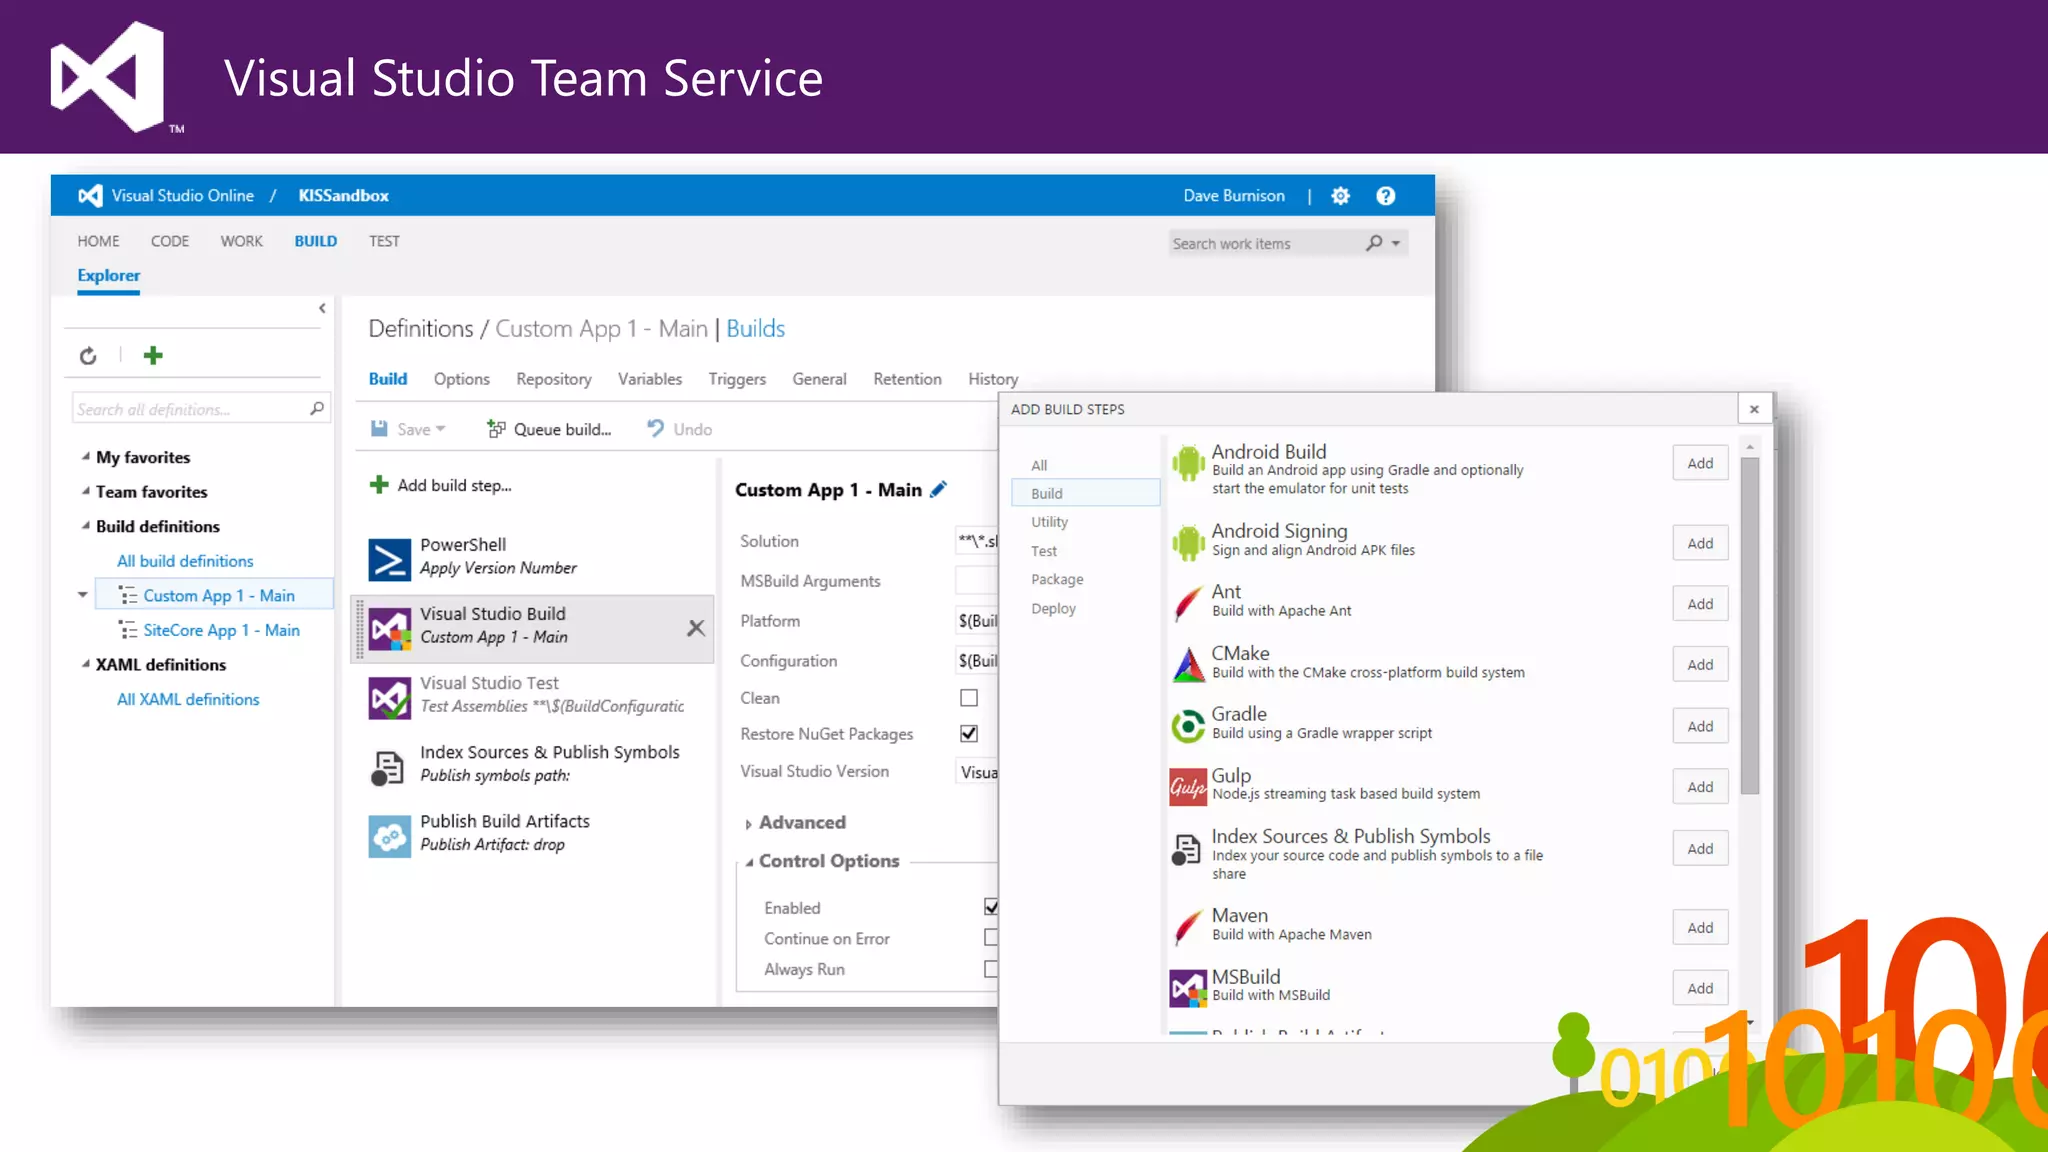Open the WORK menu

coord(241,241)
